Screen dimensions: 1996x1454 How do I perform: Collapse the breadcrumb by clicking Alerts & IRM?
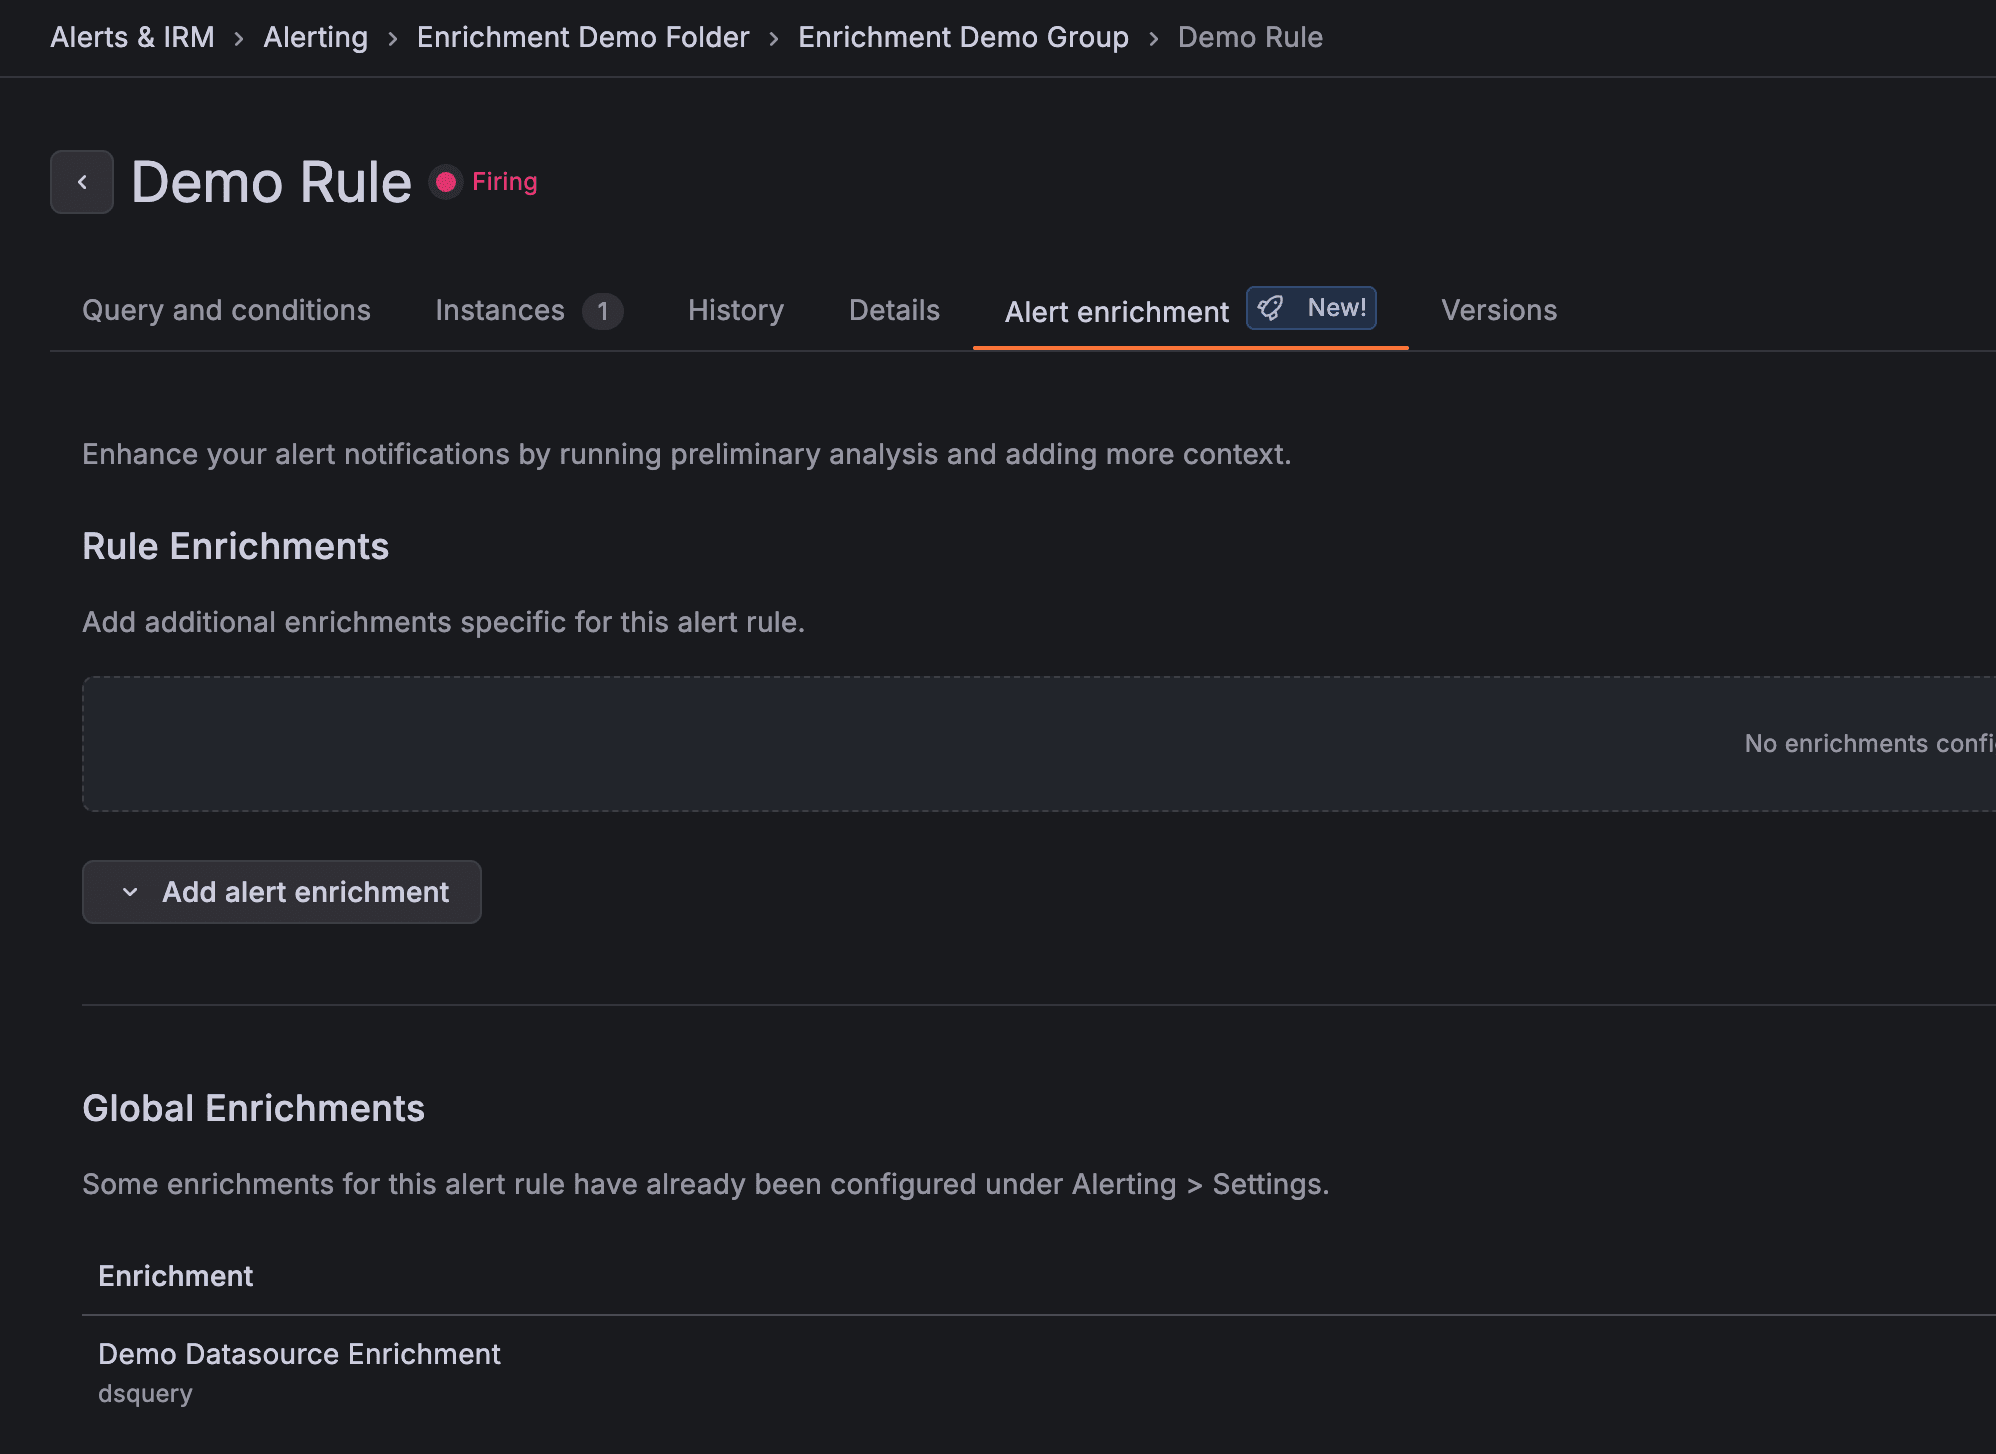(134, 37)
